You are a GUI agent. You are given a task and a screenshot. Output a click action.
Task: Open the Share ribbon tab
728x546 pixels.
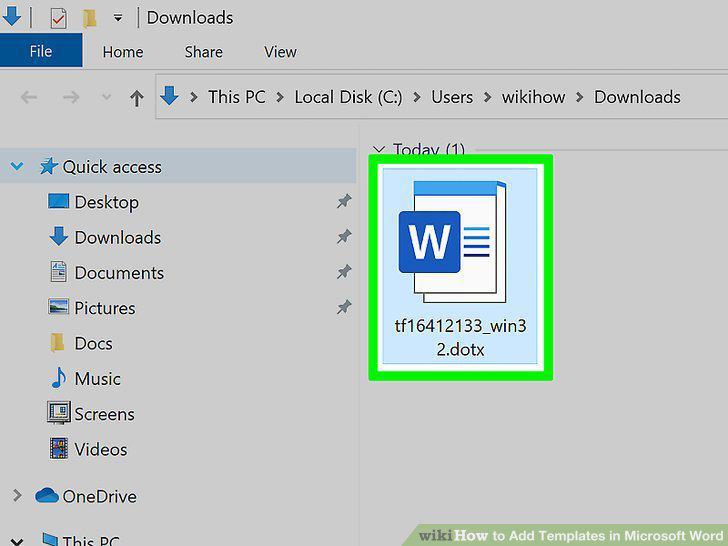tap(203, 52)
